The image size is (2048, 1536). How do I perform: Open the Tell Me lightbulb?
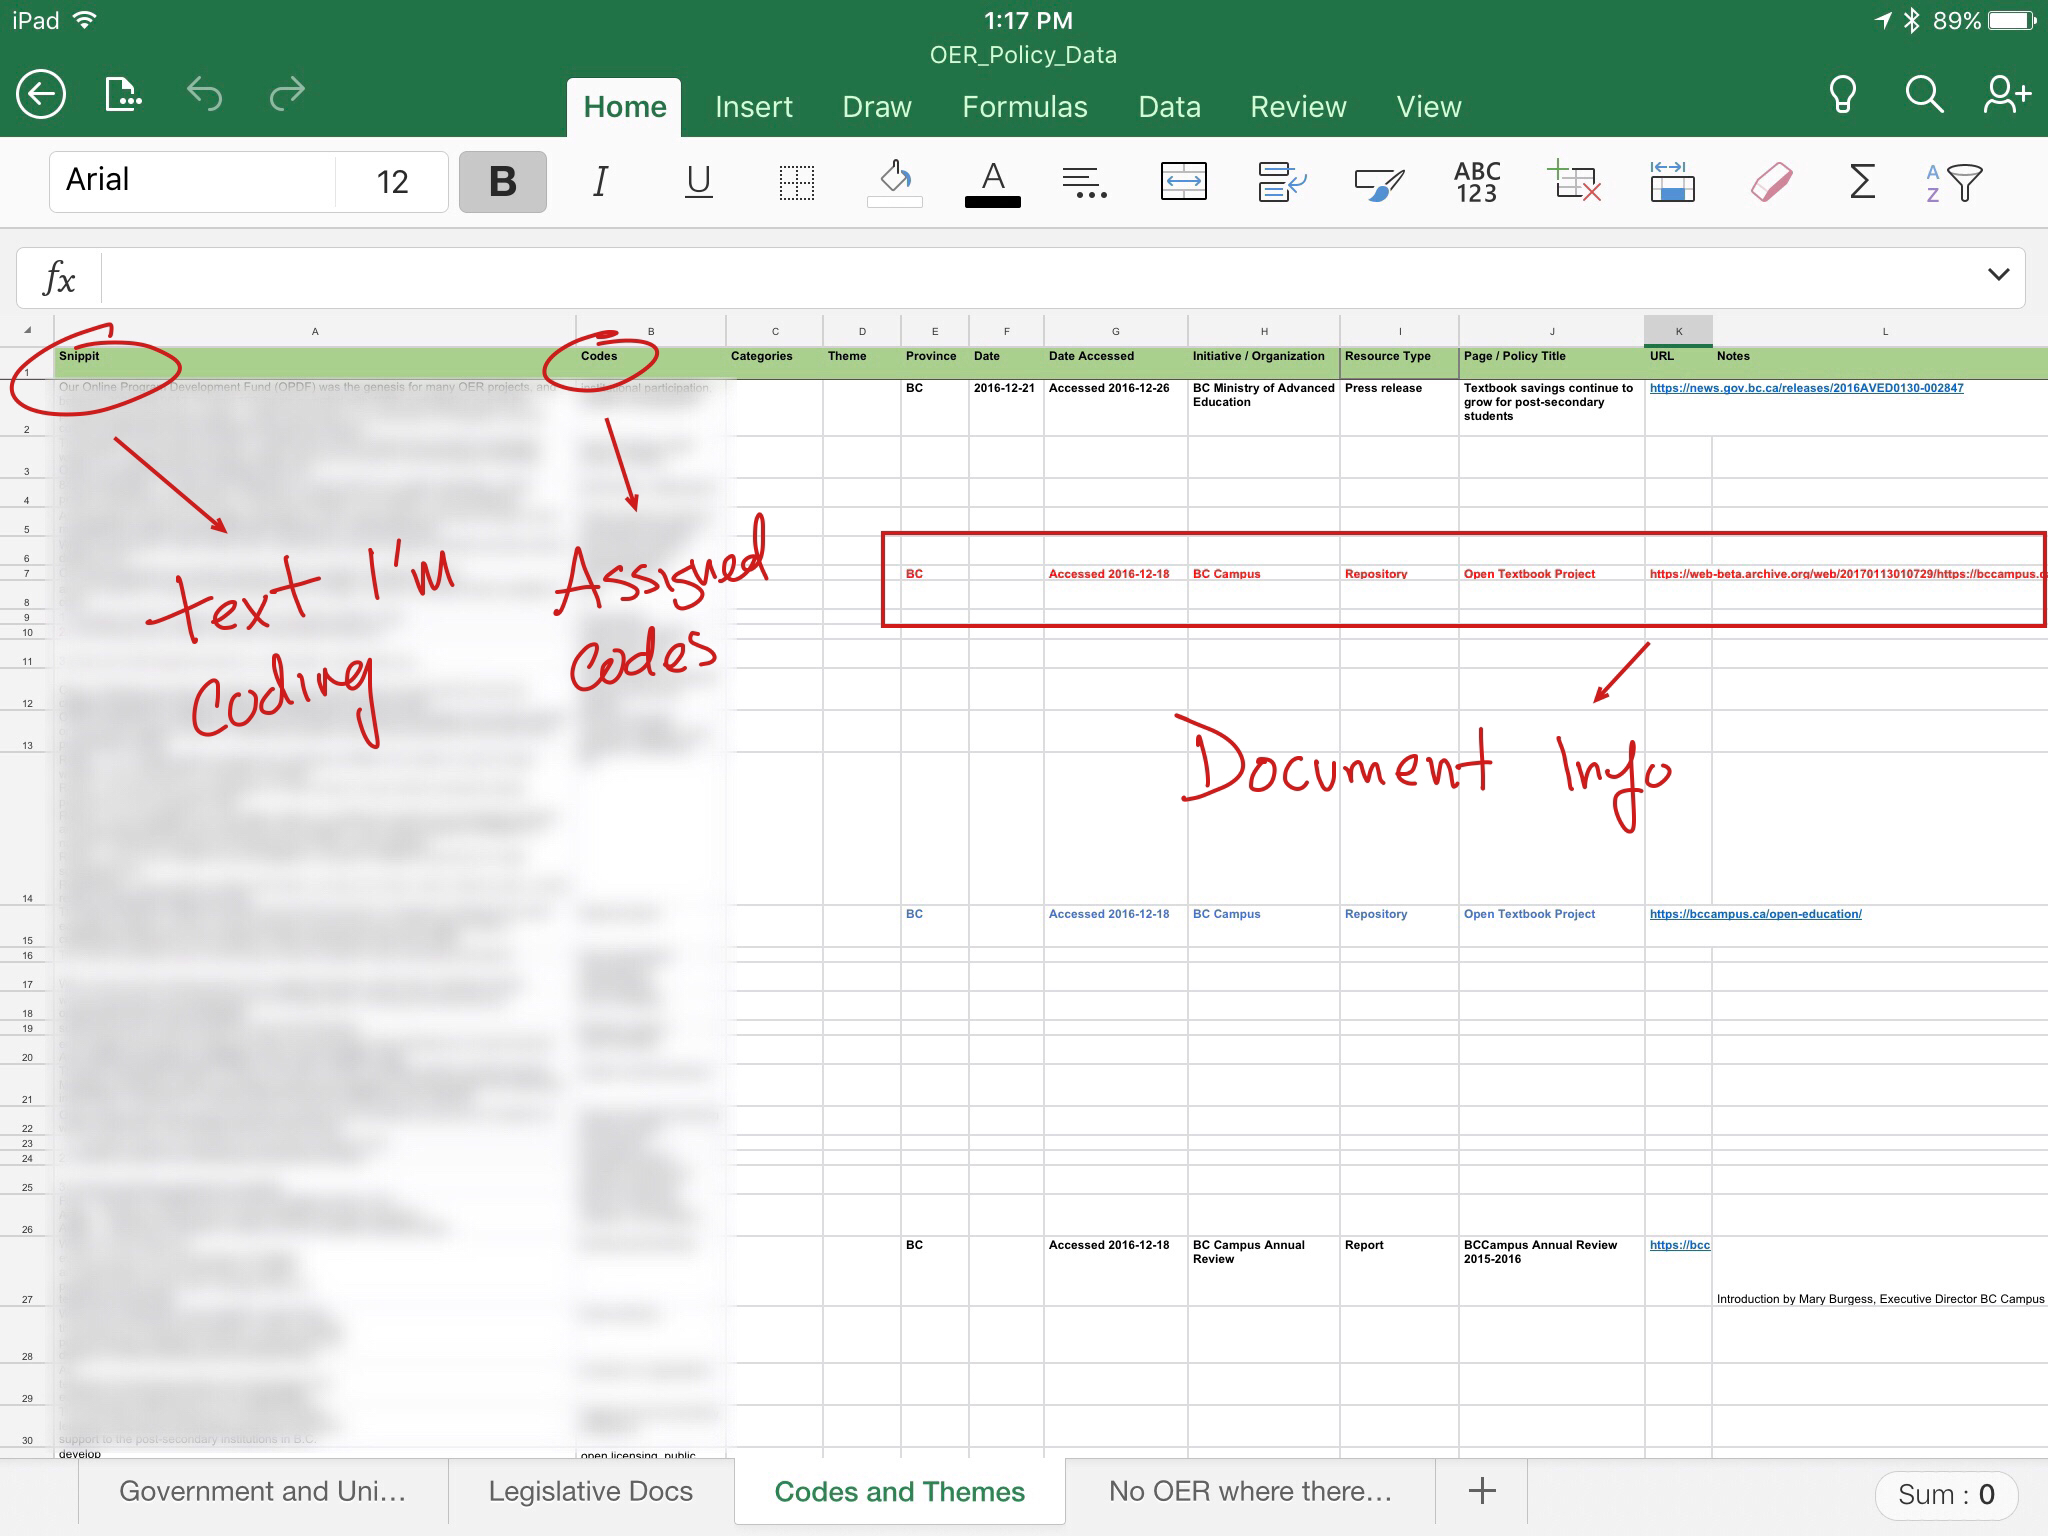point(1842,95)
